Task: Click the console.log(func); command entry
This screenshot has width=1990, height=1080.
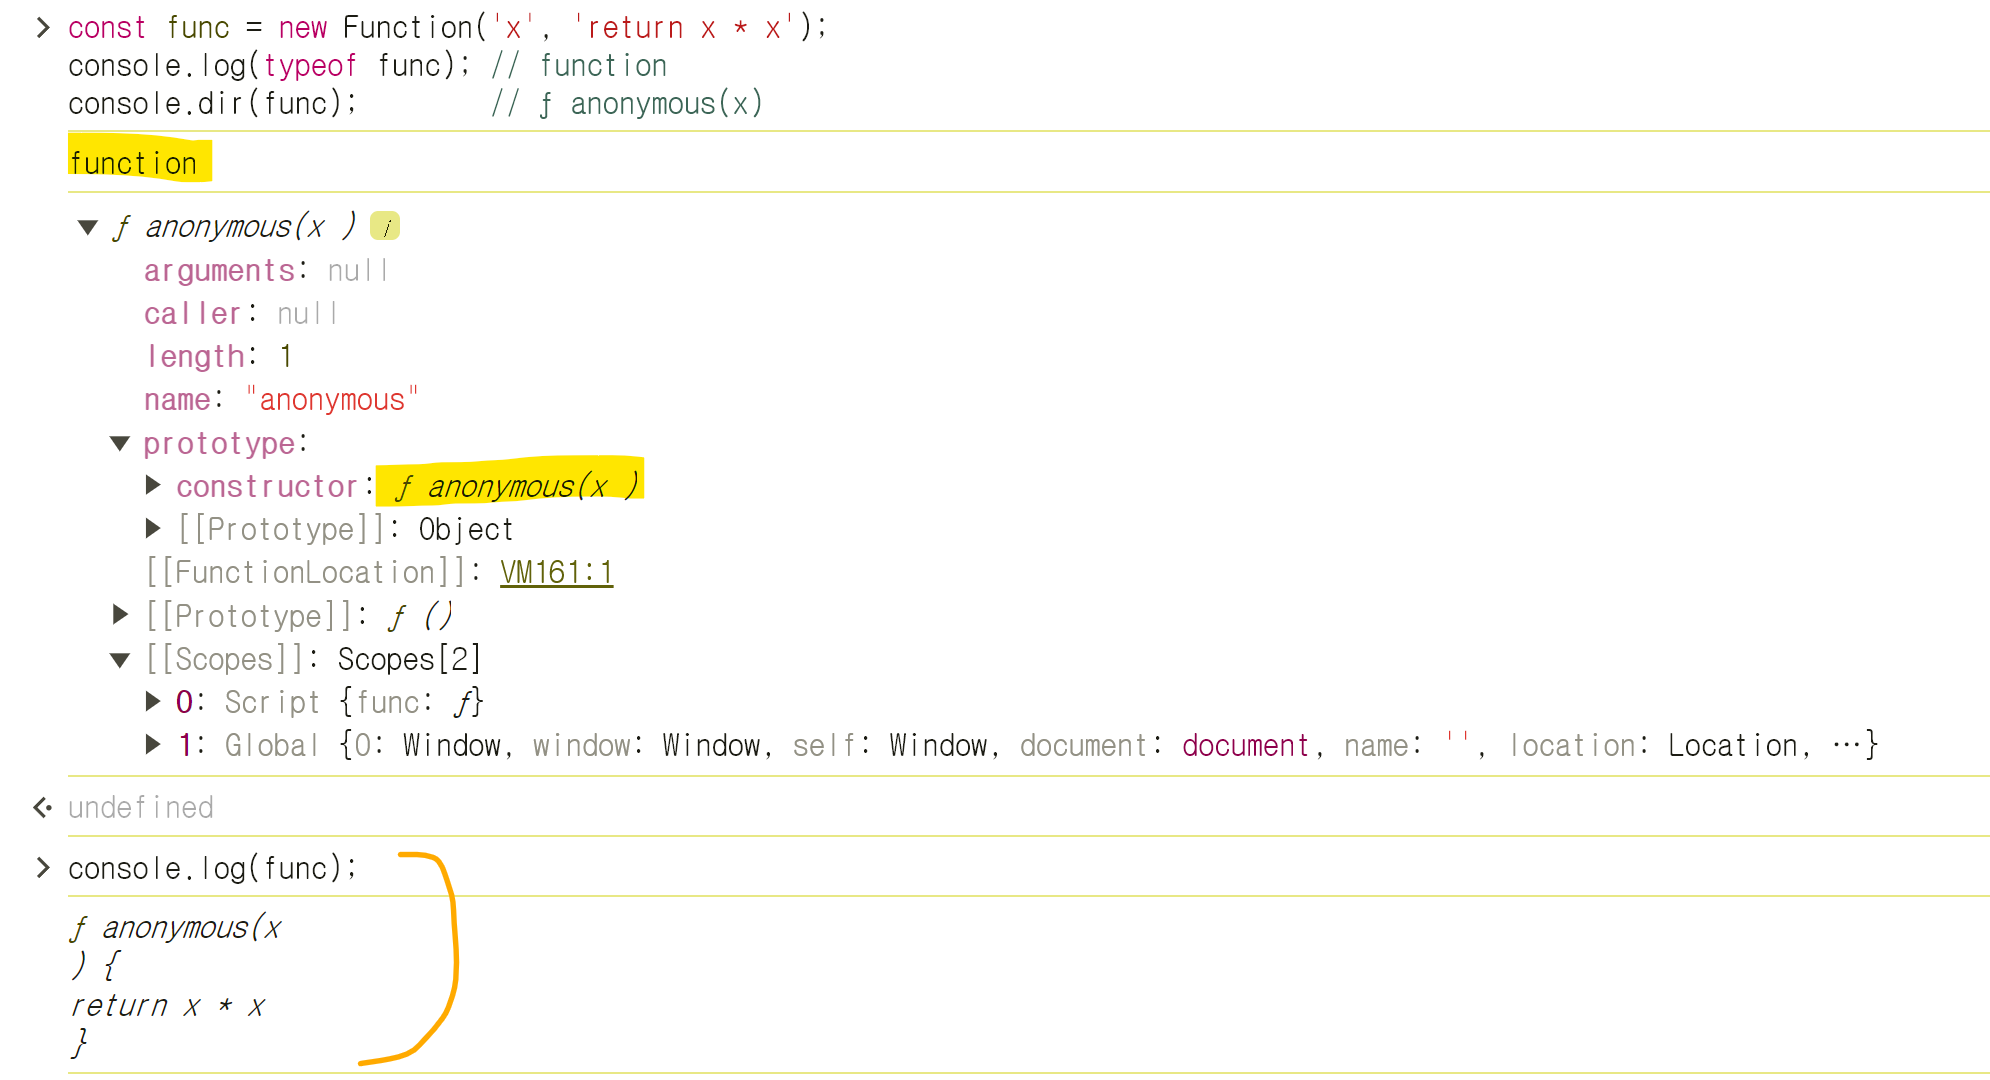Action: (x=212, y=868)
